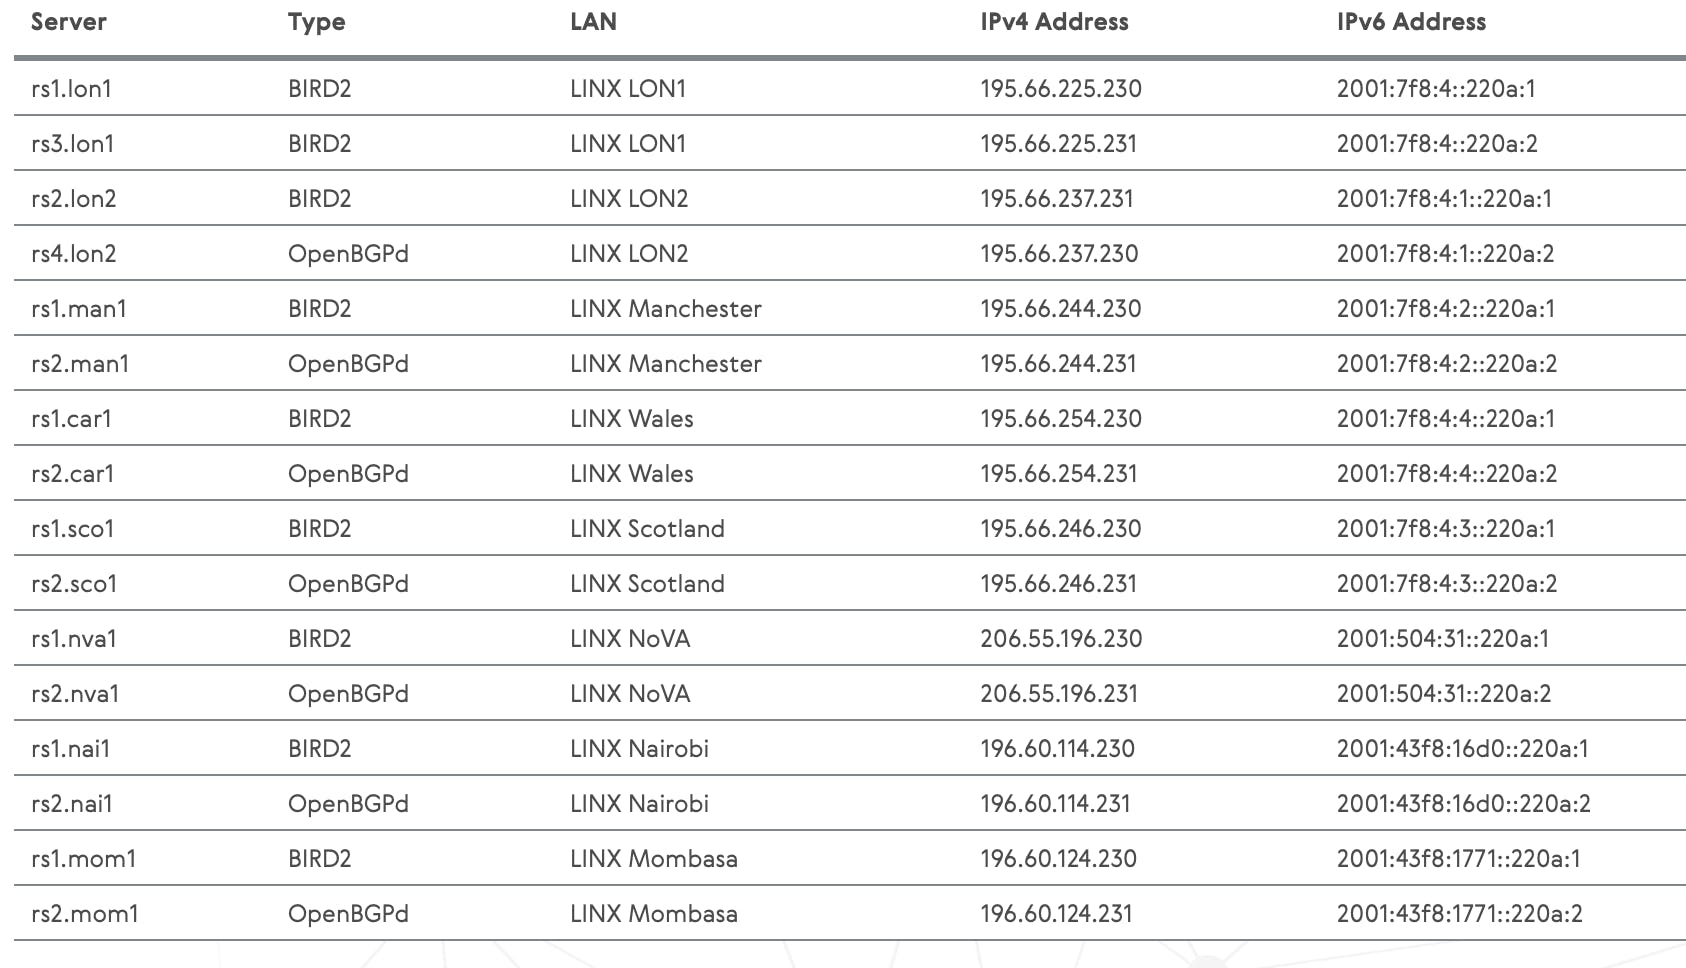The image size is (1686, 968).
Task: Click the BIRD2 type for rs1.nai1
Action: (x=319, y=749)
